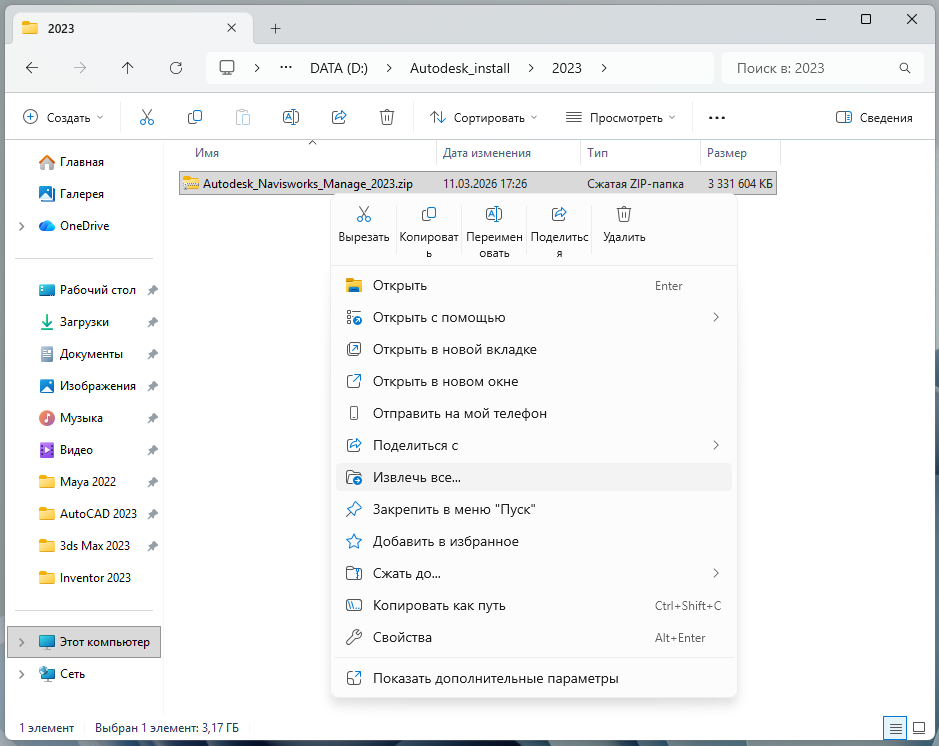Click the disabled Paste icon in the toolbar

(x=243, y=117)
